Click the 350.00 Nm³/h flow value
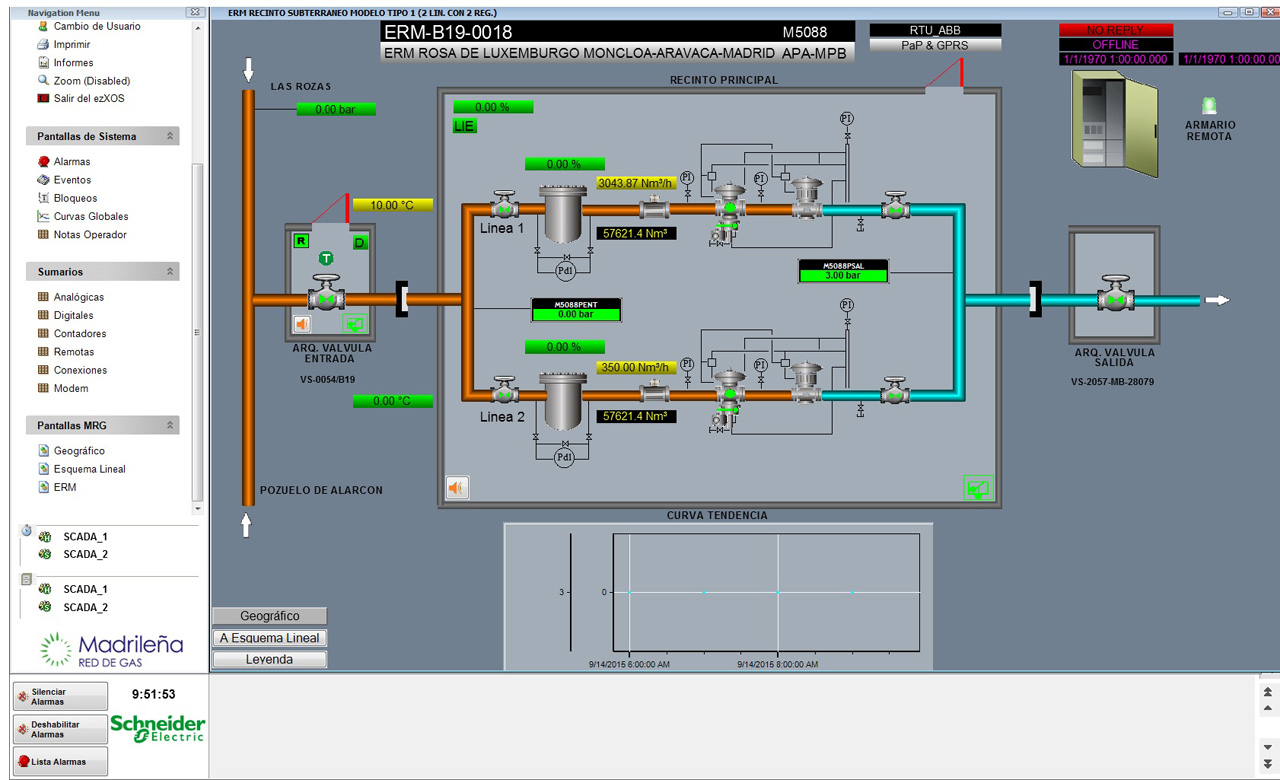 tap(636, 368)
